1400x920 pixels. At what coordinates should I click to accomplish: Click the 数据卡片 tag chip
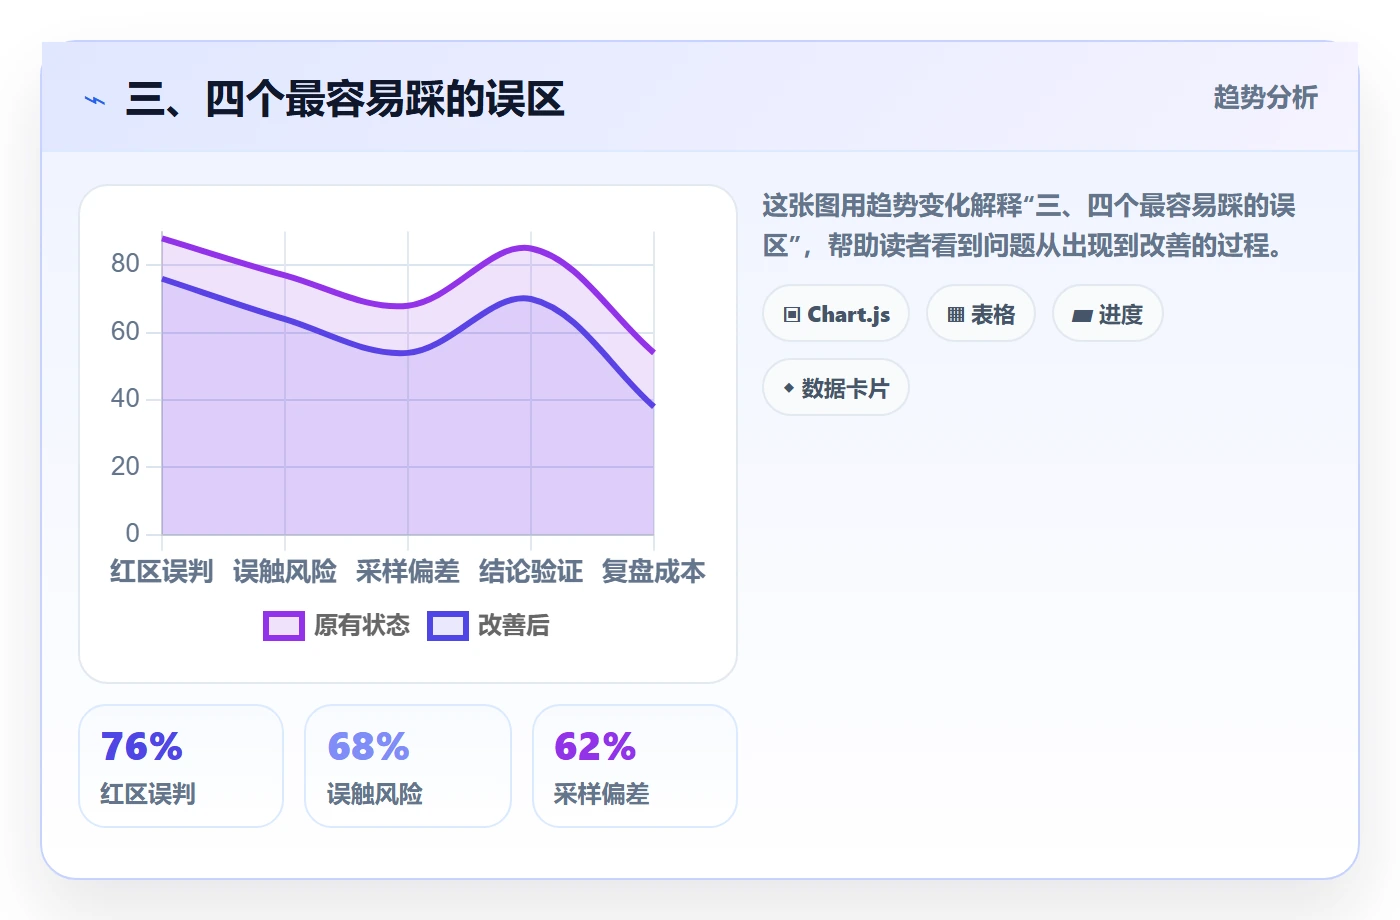click(x=836, y=388)
